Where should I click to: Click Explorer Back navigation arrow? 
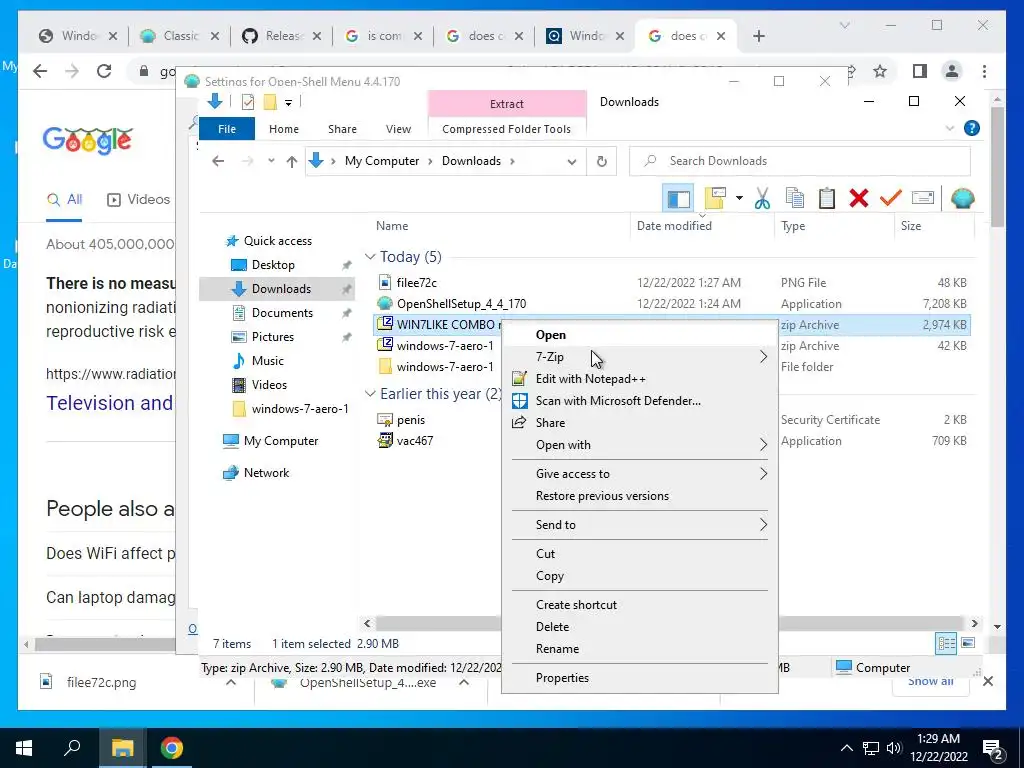pos(218,161)
